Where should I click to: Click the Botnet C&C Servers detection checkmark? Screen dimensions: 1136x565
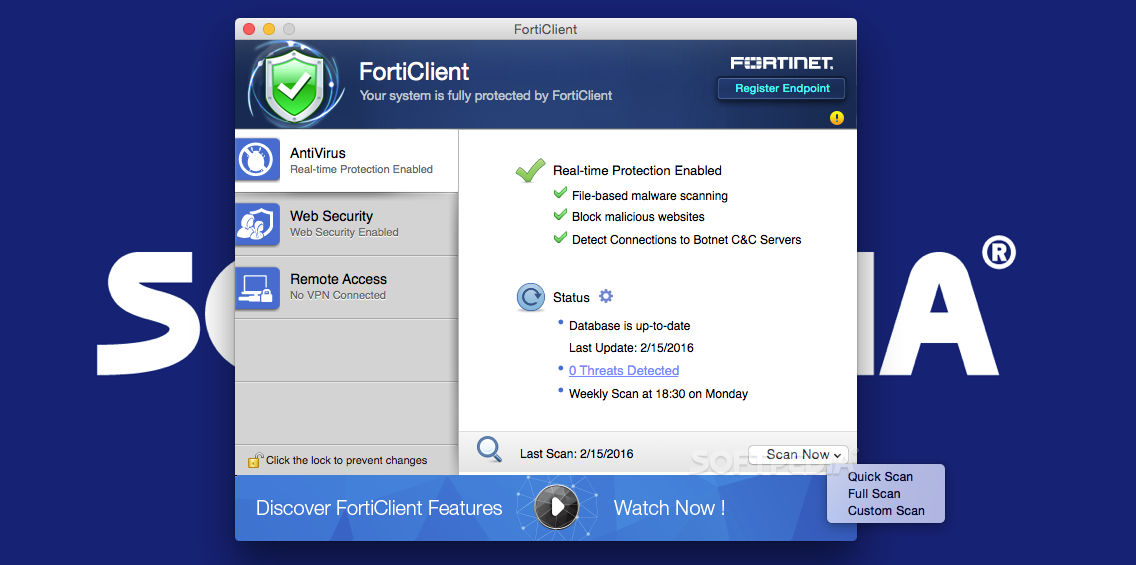point(560,238)
